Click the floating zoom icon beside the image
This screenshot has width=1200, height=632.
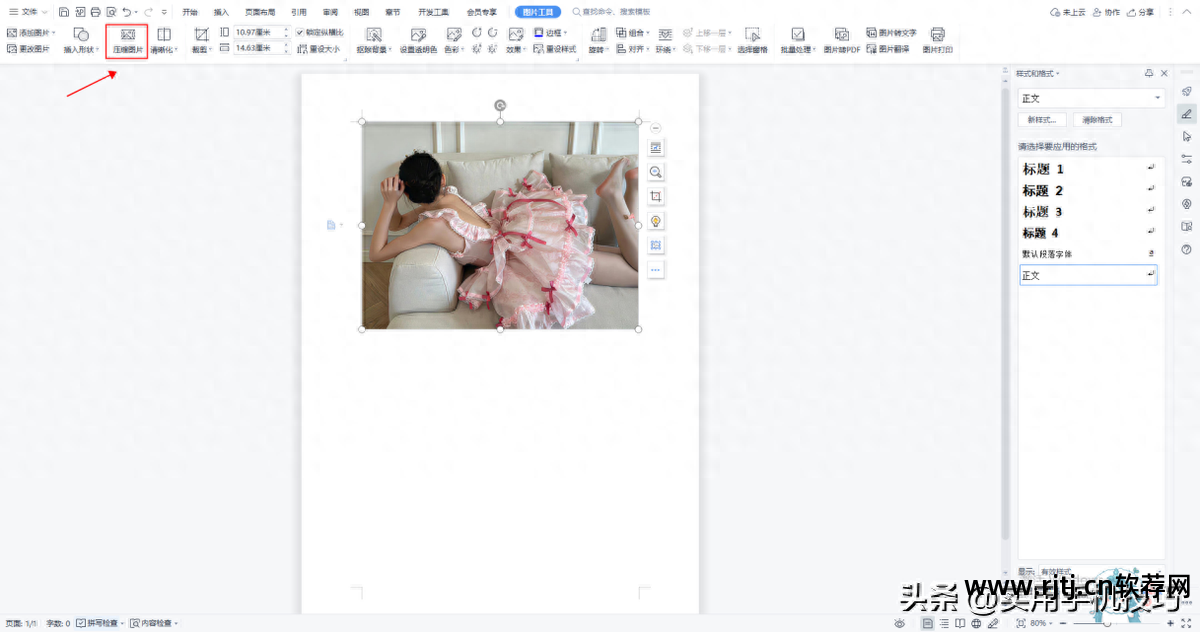pos(656,172)
